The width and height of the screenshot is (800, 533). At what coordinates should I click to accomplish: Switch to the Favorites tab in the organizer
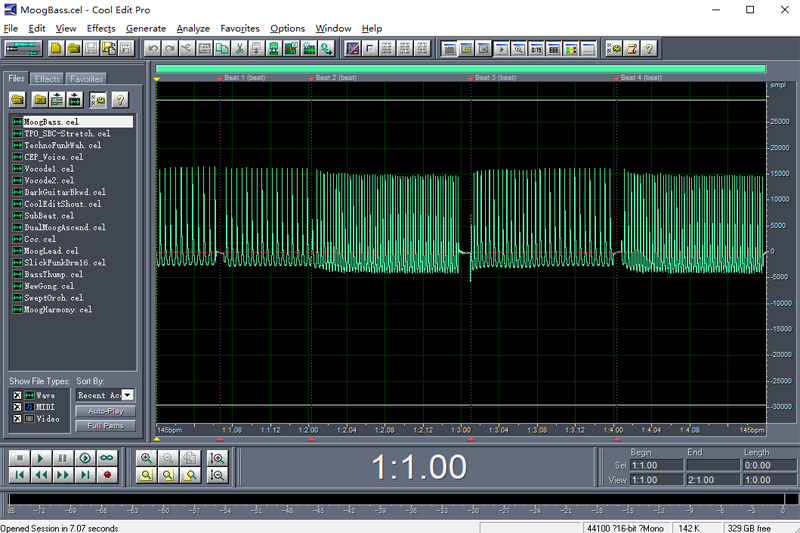point(86,79)
